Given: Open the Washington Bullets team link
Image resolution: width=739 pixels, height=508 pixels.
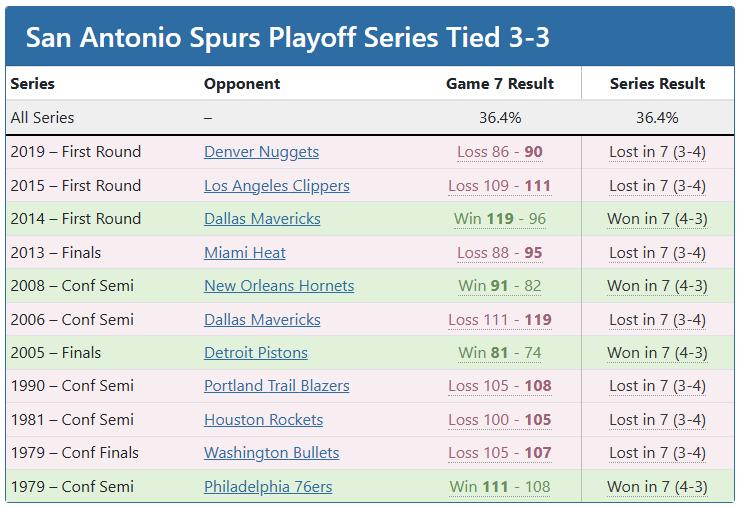Looking at the screenshot, I should [x=271, y=452].
